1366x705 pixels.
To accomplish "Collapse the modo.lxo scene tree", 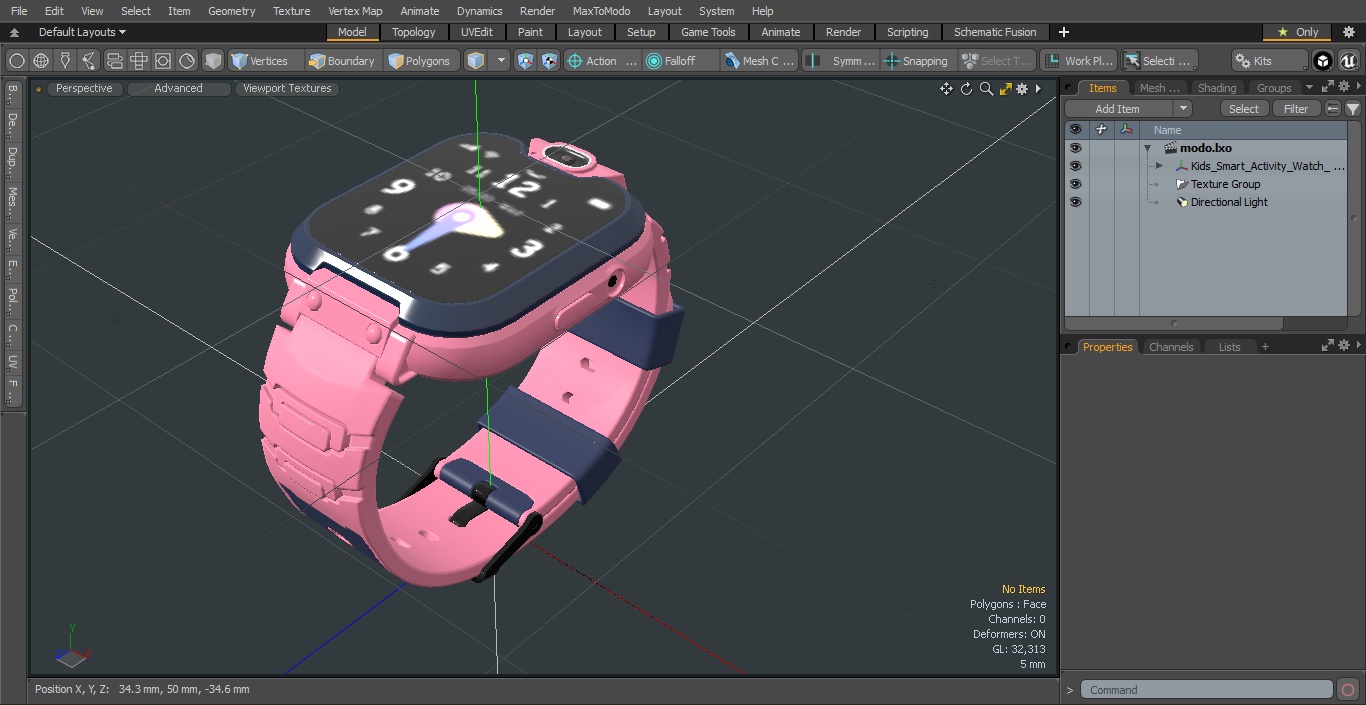I will [x=1148, y=148].
